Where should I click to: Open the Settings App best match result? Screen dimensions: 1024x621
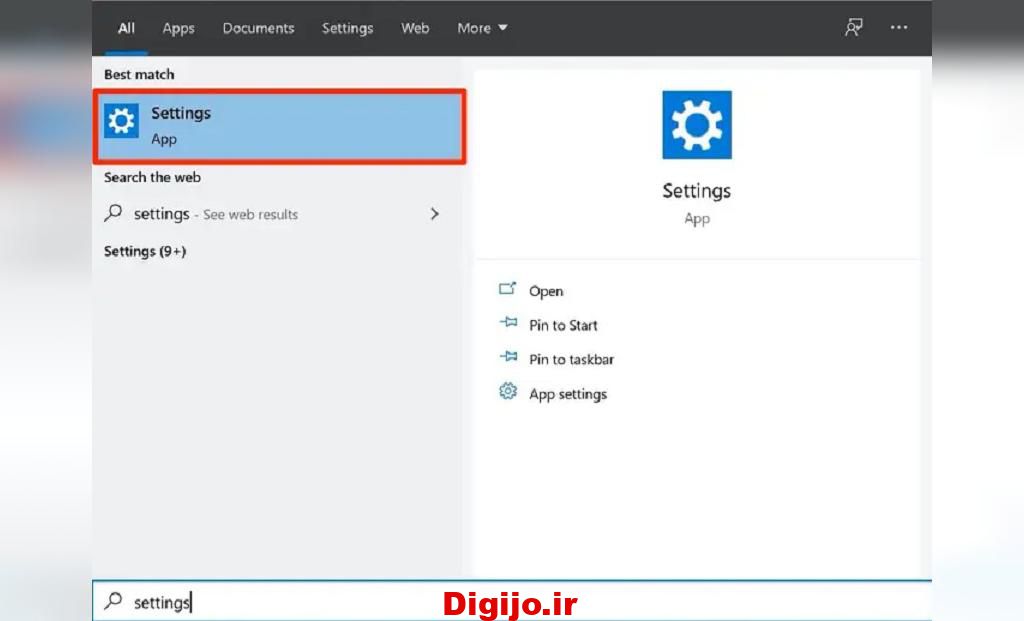(280, 126)
